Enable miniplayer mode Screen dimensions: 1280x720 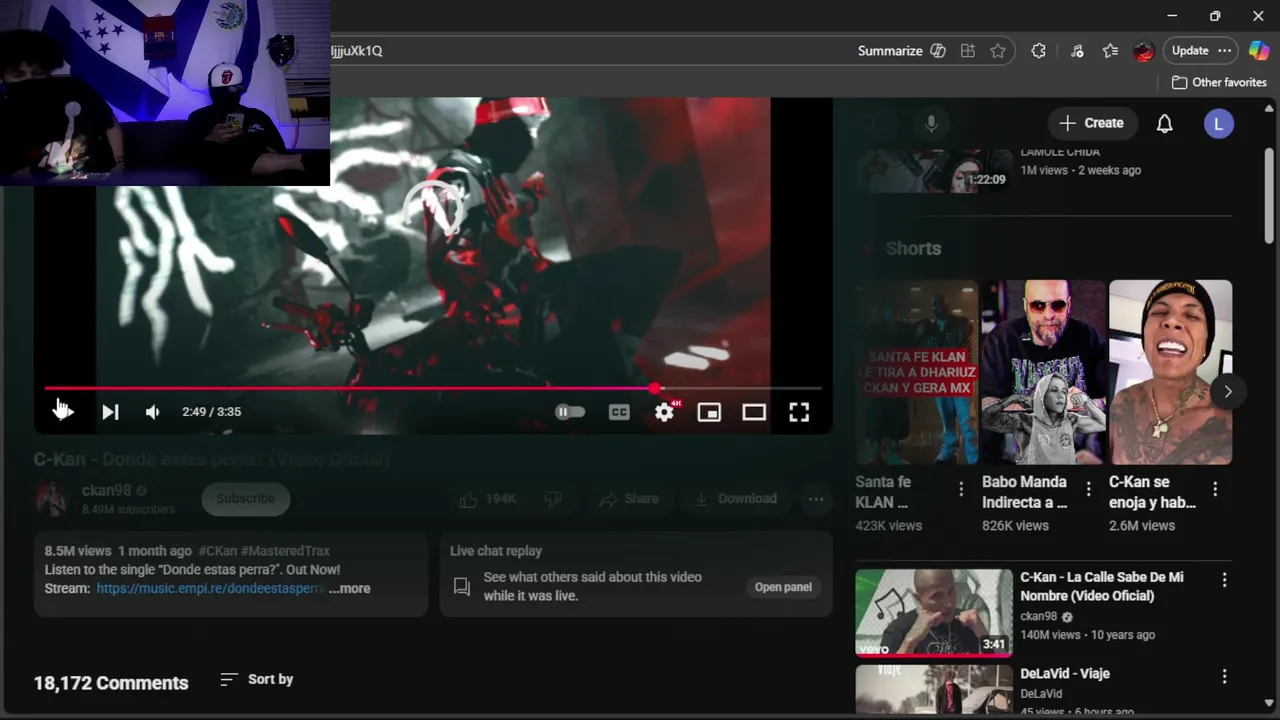[709, 412]
